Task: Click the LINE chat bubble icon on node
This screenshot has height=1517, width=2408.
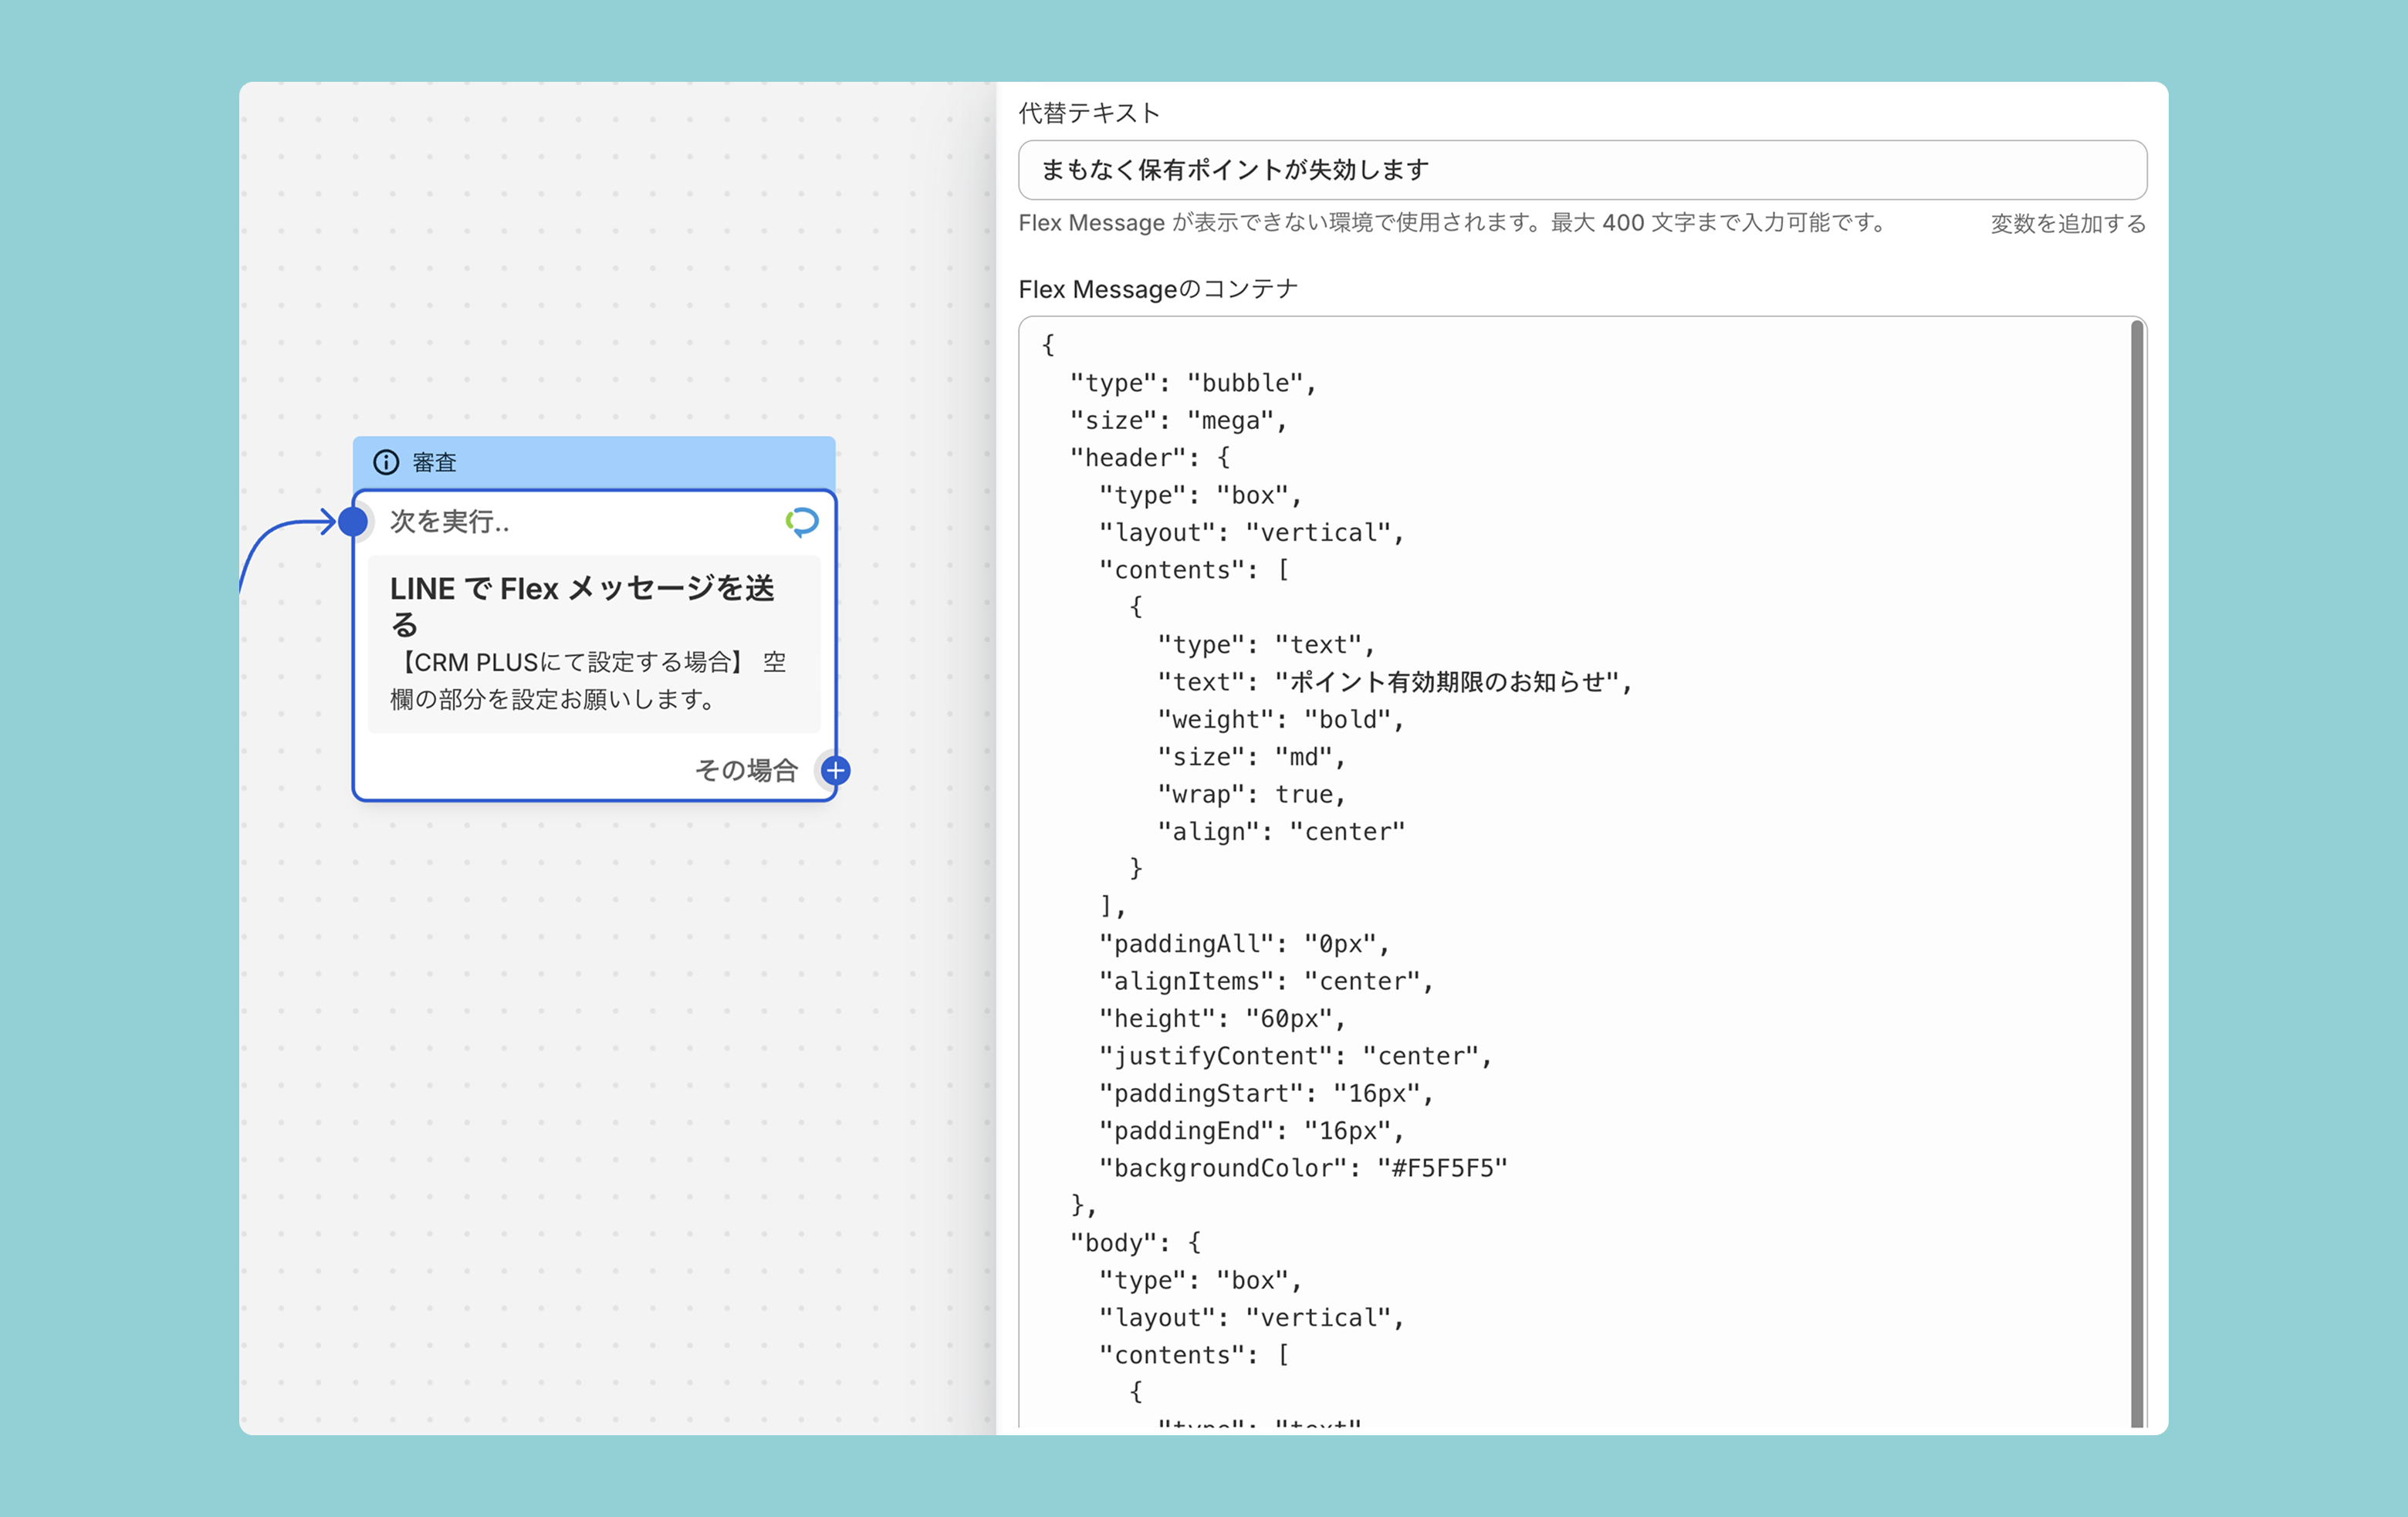Action: [x=802, y=521]
